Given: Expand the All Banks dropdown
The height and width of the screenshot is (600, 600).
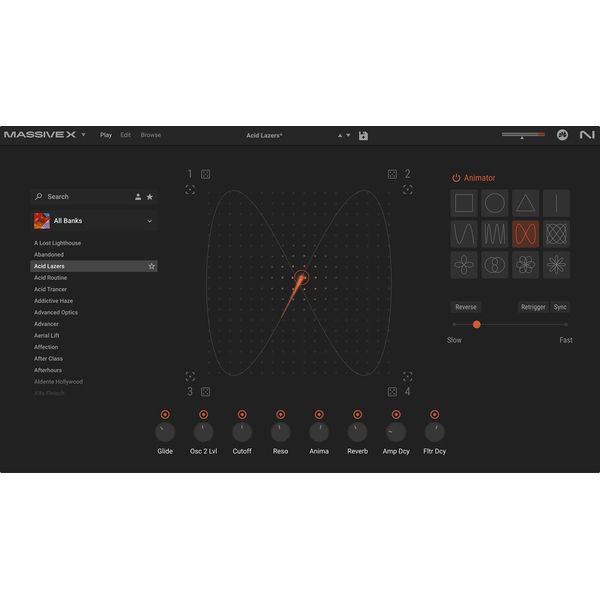Looking at the screenshot, I should pyautogui.click(x=150, y=221).
